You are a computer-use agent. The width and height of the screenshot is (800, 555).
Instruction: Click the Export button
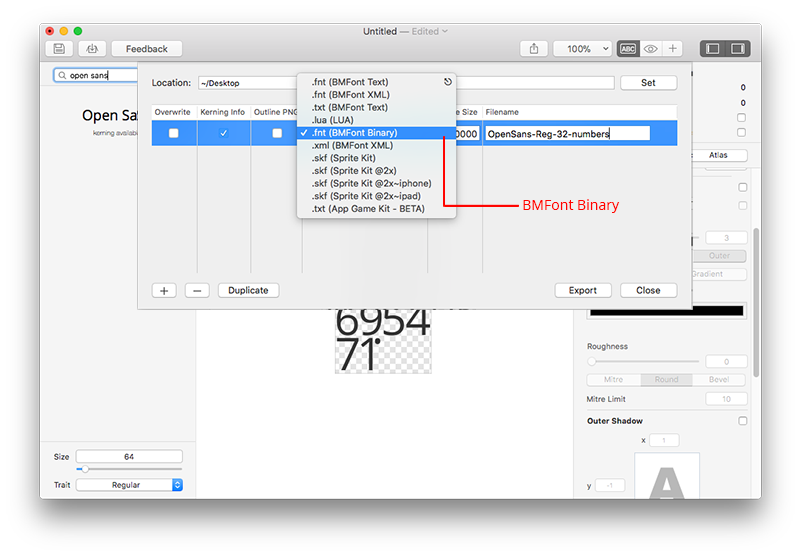point(582,290)
